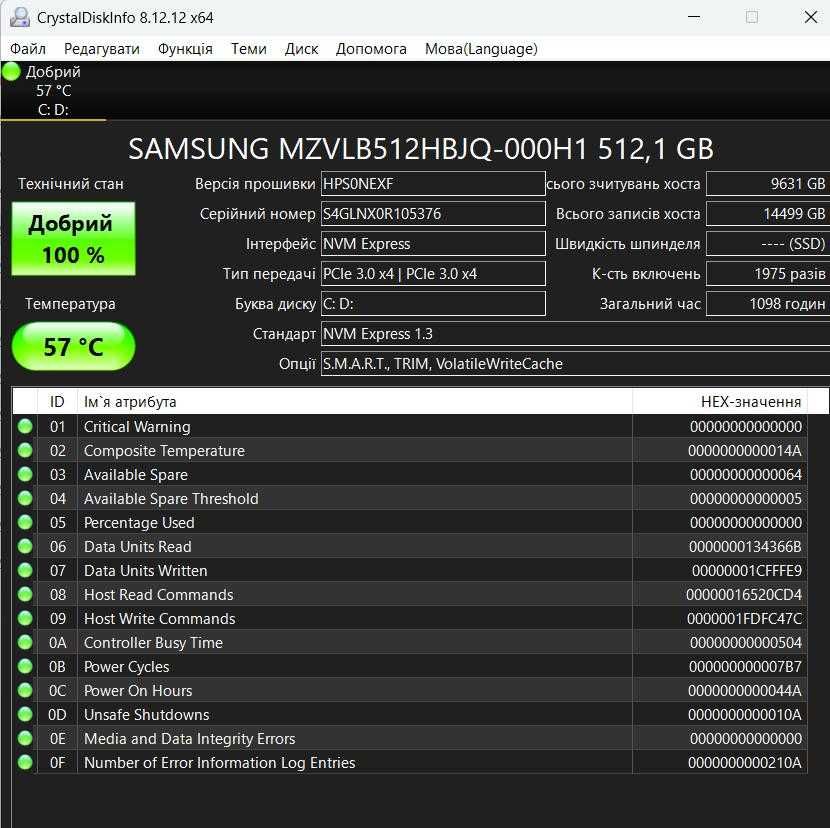Click the green status dot for Available Spare
The height and width of the screenshot is (828, 830).
point(25,474)
